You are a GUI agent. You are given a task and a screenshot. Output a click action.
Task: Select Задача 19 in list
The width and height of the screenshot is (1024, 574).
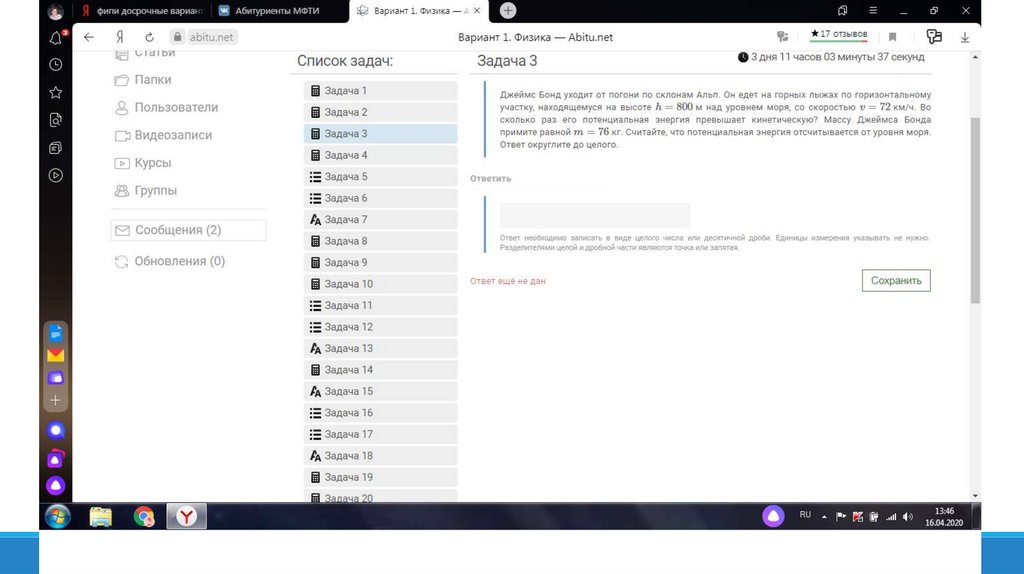(380, 477)
